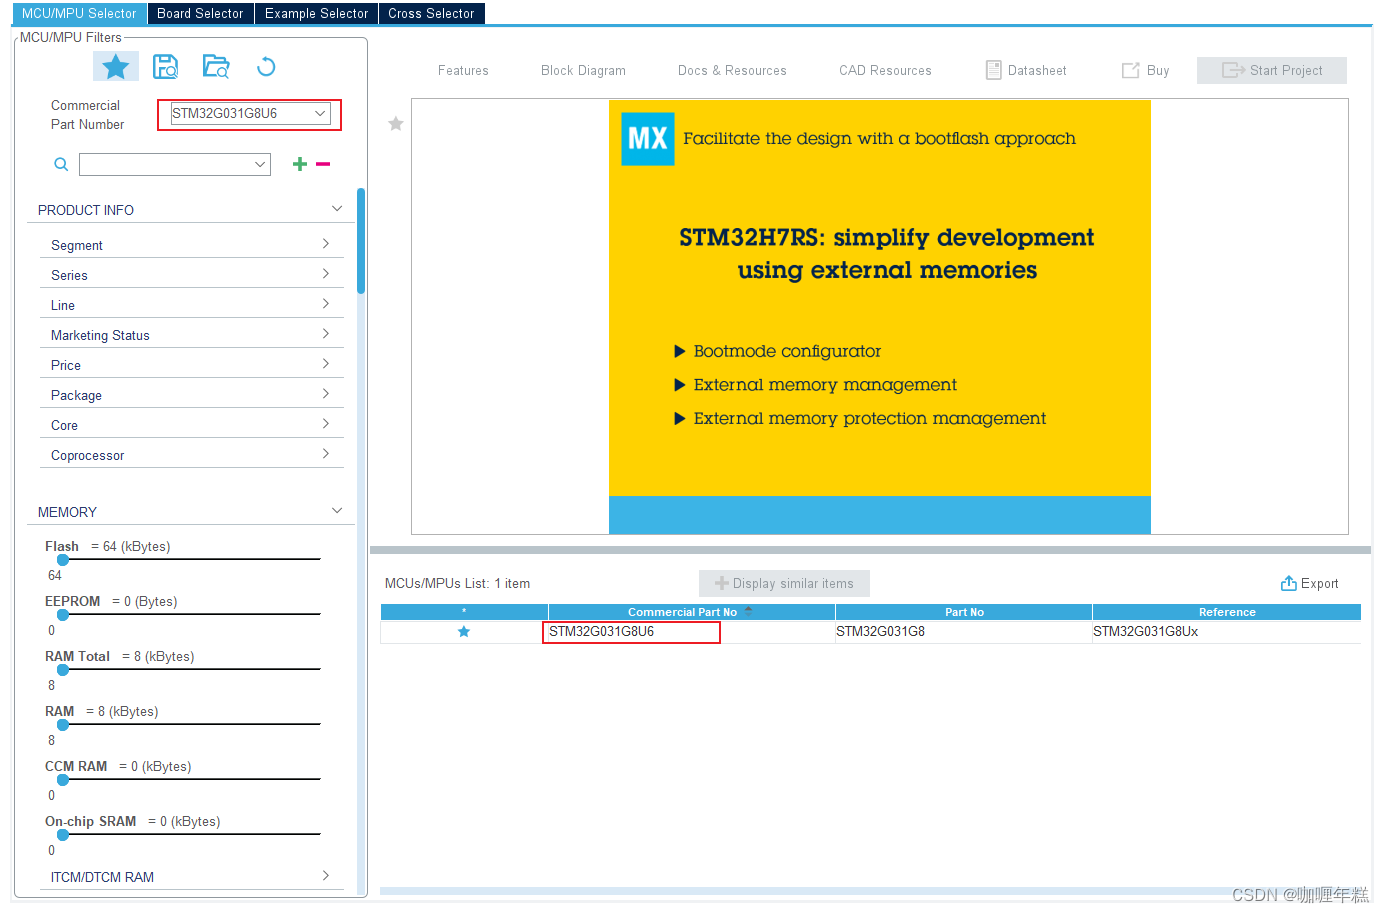The image size is (1384, 913).
Task: Open CAD Resources tab
Action: click(885, 71)
